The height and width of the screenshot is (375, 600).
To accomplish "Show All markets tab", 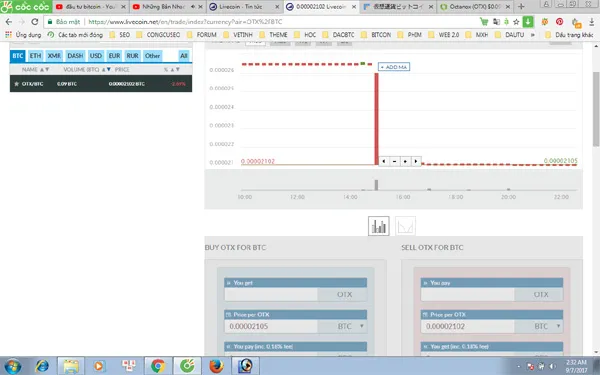I will tap(184, 56).
